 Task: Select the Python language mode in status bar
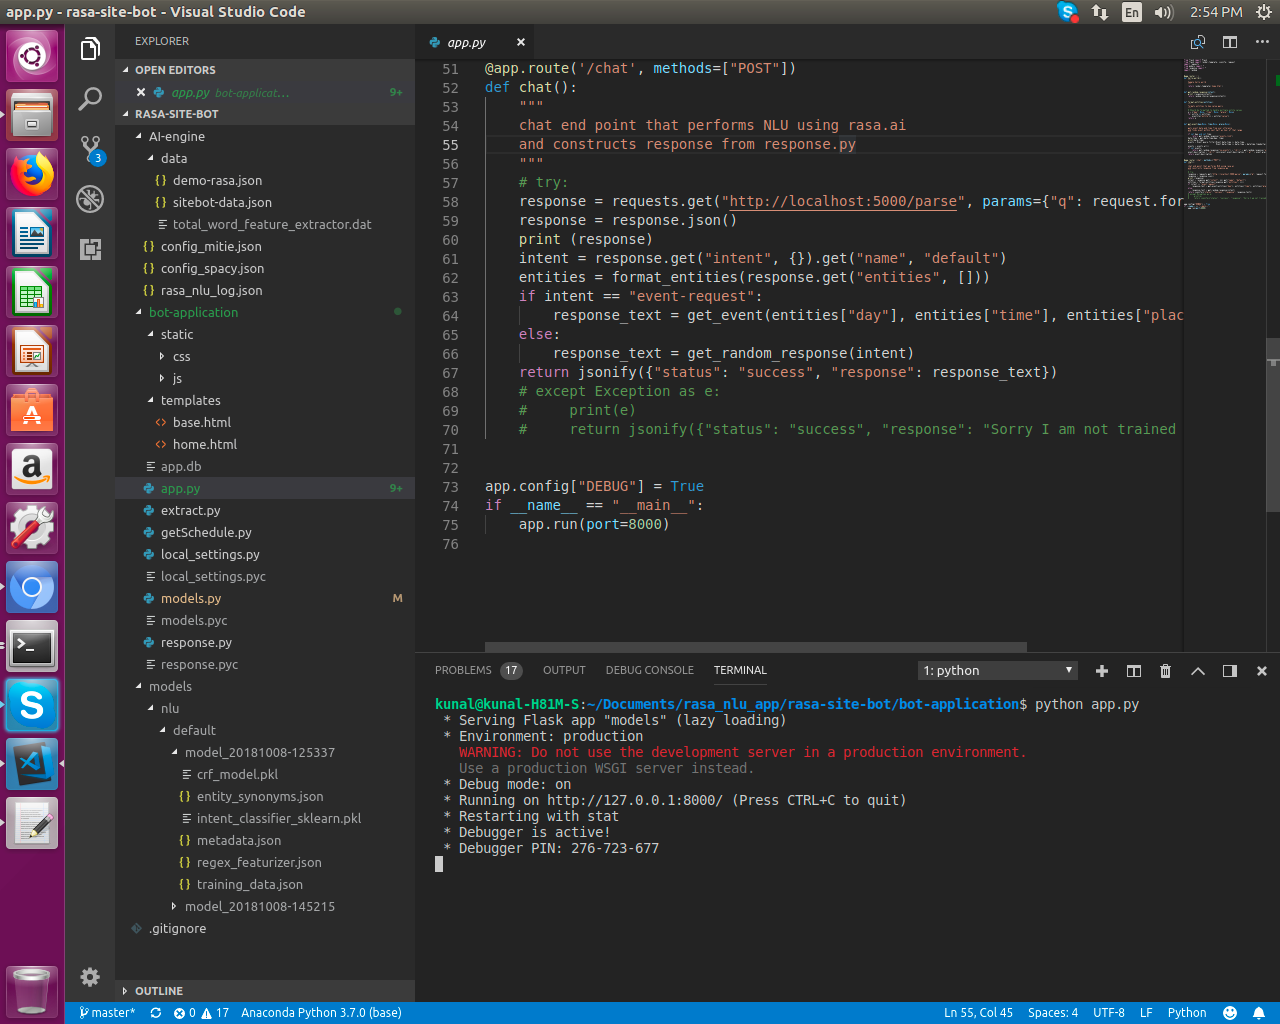[1187, 1013]
